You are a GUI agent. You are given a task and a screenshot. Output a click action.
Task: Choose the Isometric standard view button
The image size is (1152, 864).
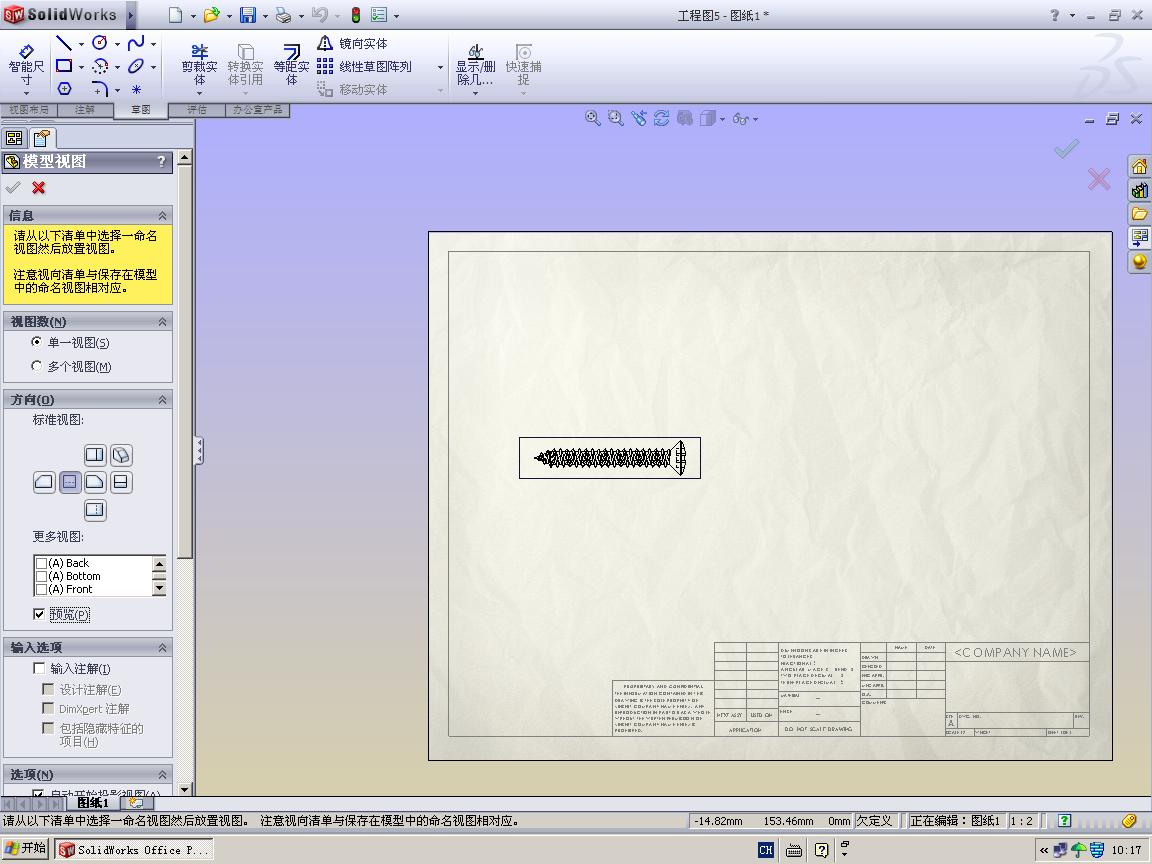pos(121,455)
